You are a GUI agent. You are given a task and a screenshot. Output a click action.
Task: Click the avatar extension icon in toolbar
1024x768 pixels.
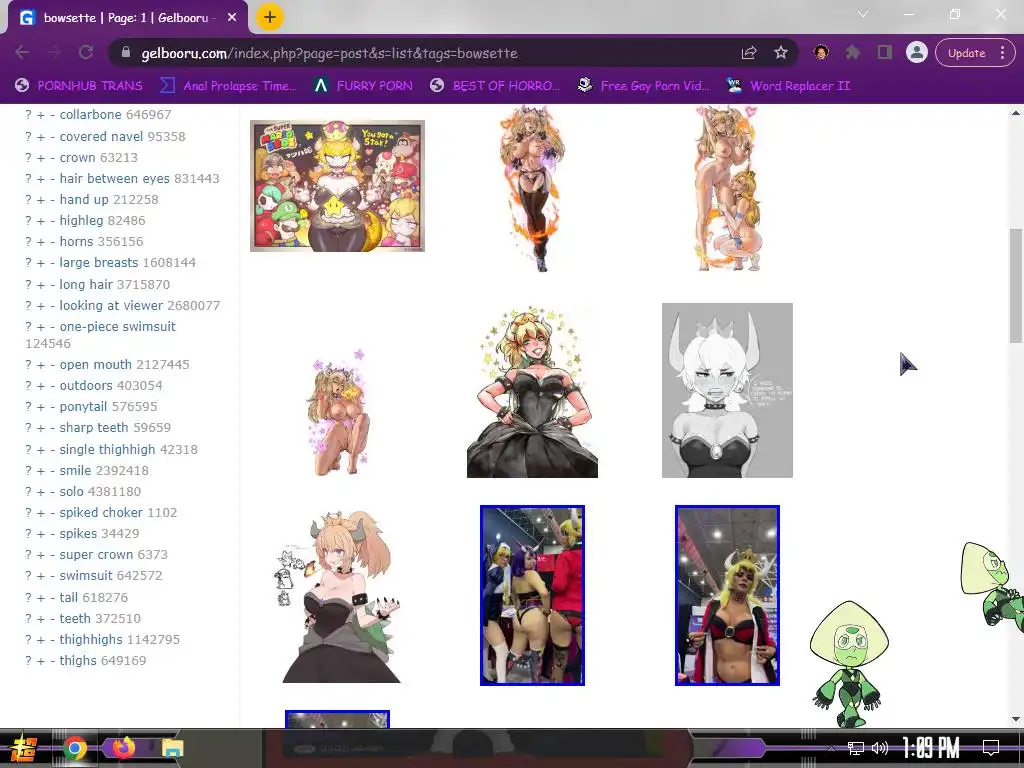[x=821, y=52]
